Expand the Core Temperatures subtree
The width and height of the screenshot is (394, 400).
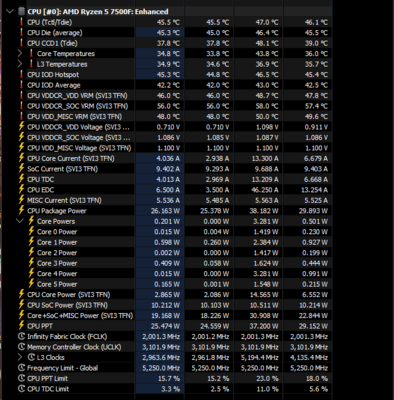click(20, 53)
